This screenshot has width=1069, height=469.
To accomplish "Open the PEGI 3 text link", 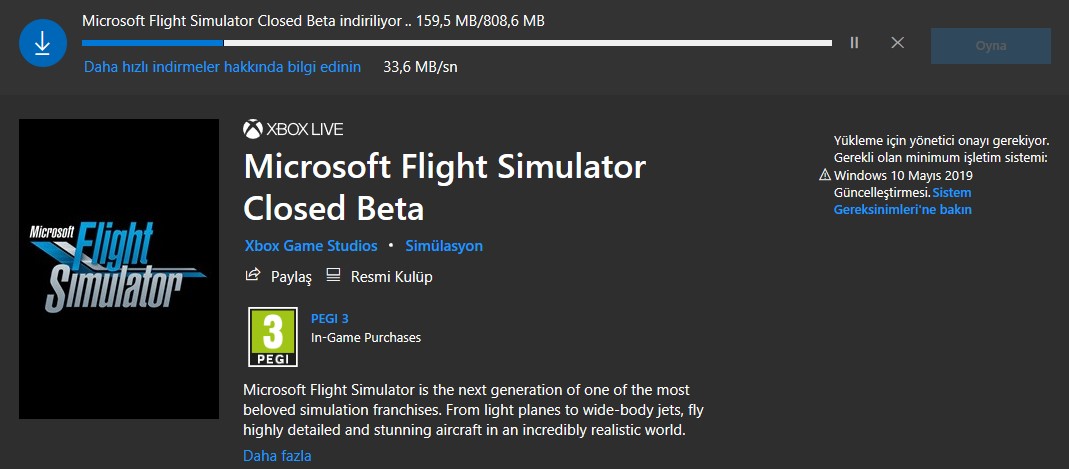I will 330,319.
